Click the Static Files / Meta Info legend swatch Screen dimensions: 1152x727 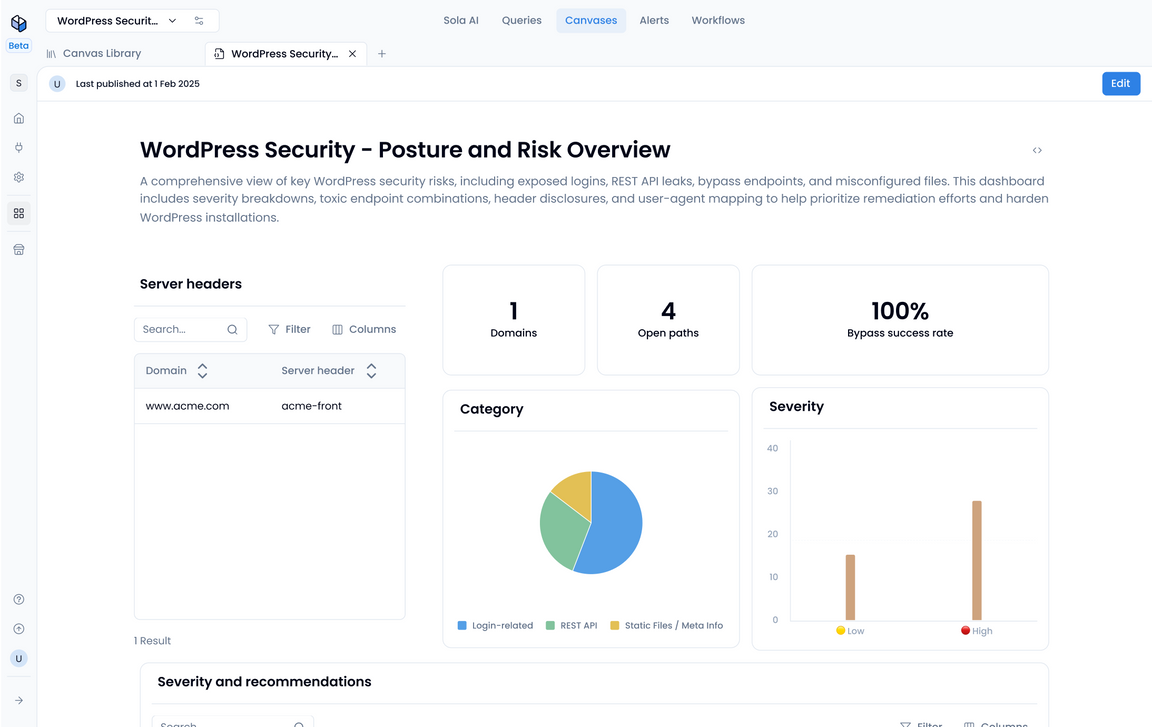tap(615, 626)
